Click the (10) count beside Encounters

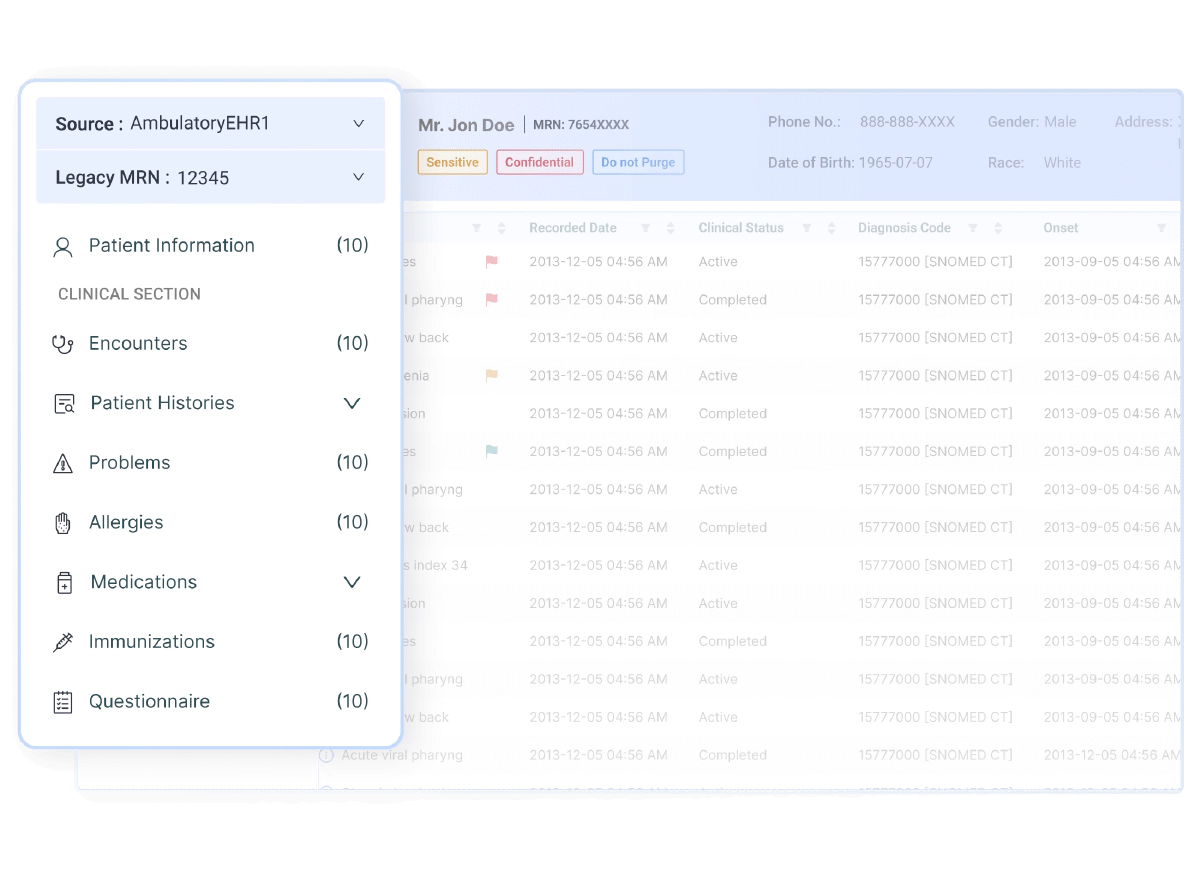(x=352, y=343)
